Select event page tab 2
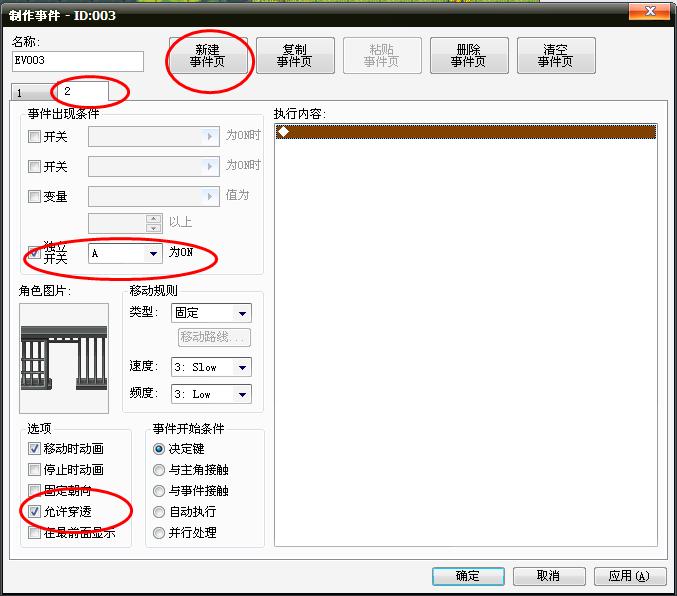 point(82,91)
